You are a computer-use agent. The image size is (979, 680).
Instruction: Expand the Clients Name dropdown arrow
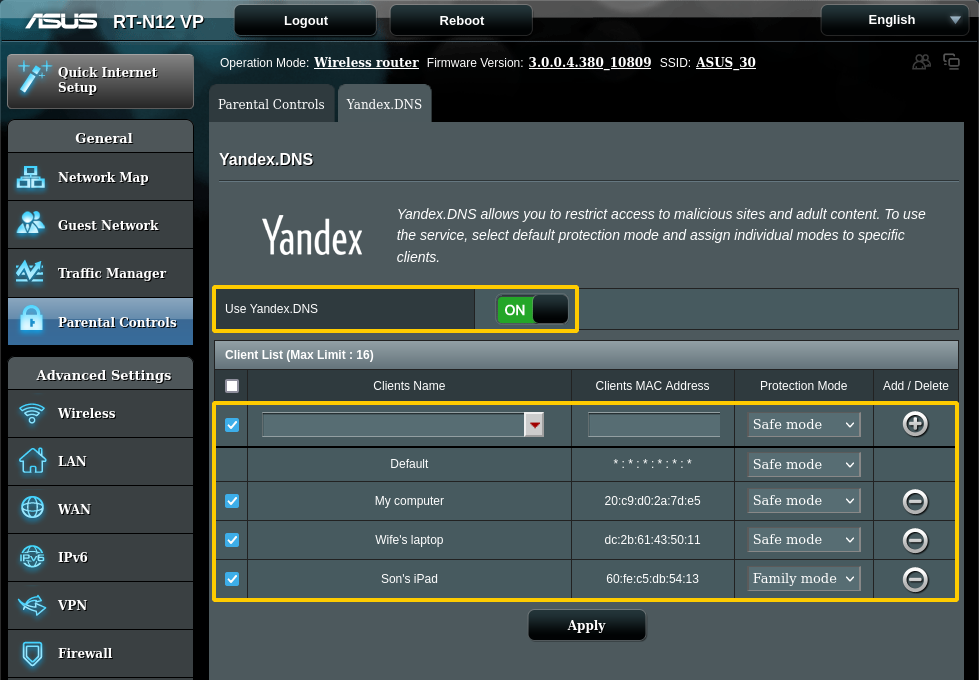click(x=535, y=425)
